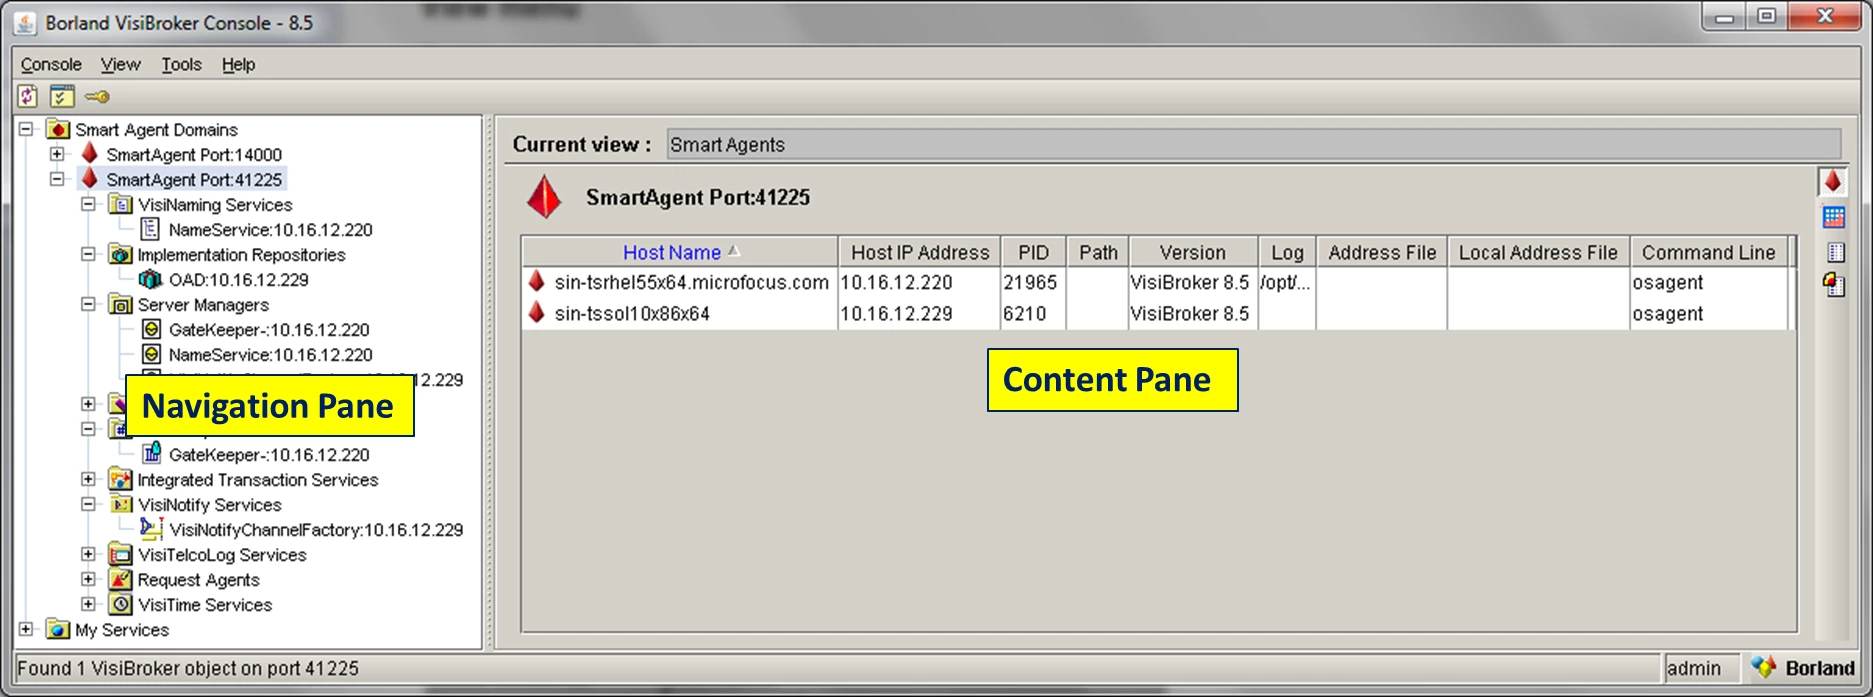Click the Version column header

pyautogui.click(x=1192, y=252)
